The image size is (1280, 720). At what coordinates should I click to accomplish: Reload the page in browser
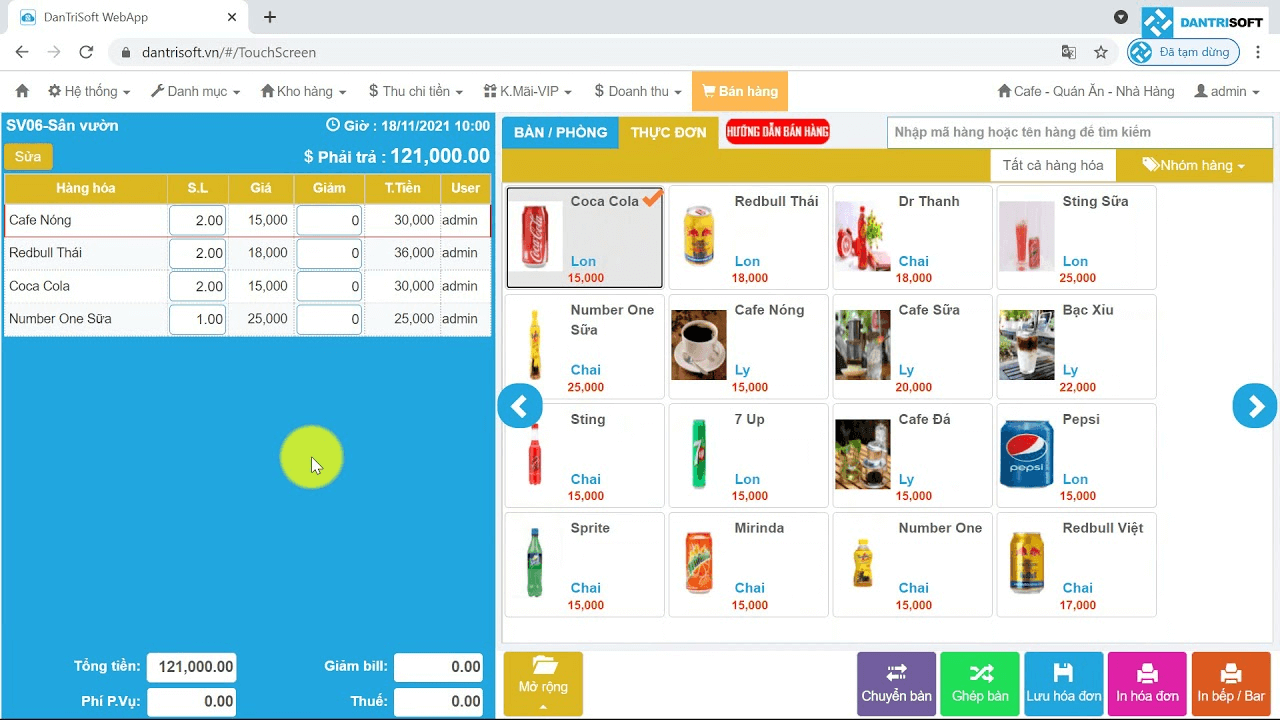tap(86, 52)
